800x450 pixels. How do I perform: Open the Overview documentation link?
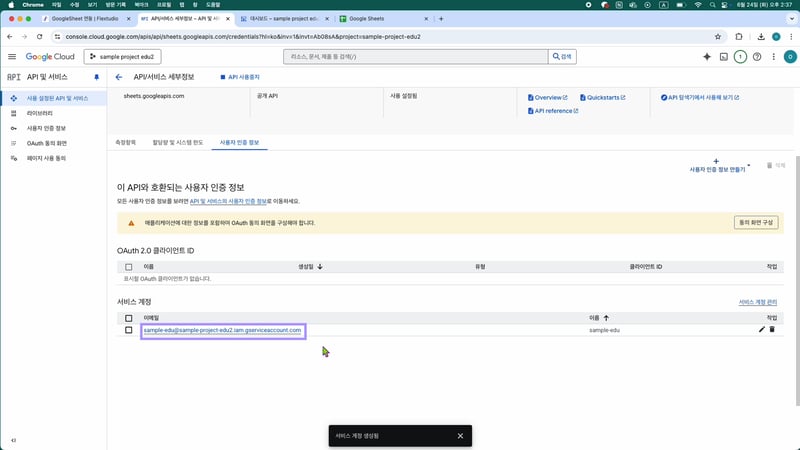[547, 97]
